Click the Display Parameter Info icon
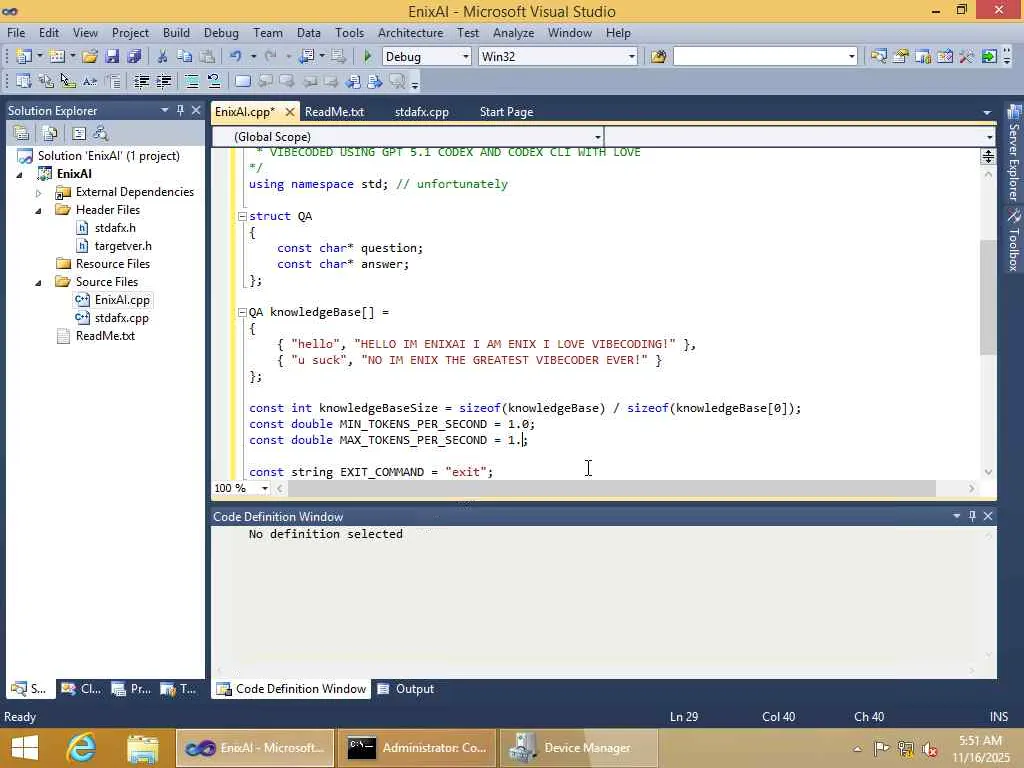 (46, 81)
